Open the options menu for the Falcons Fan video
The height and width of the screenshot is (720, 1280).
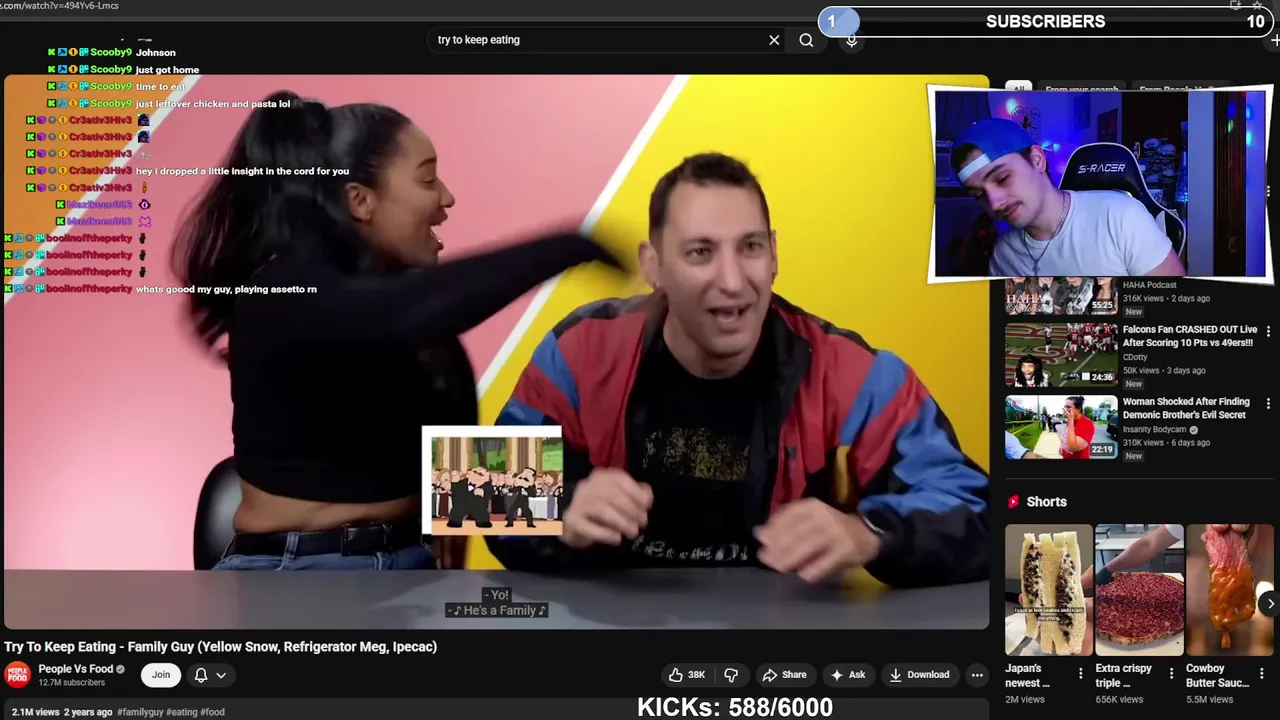[x=1268, y=331]
